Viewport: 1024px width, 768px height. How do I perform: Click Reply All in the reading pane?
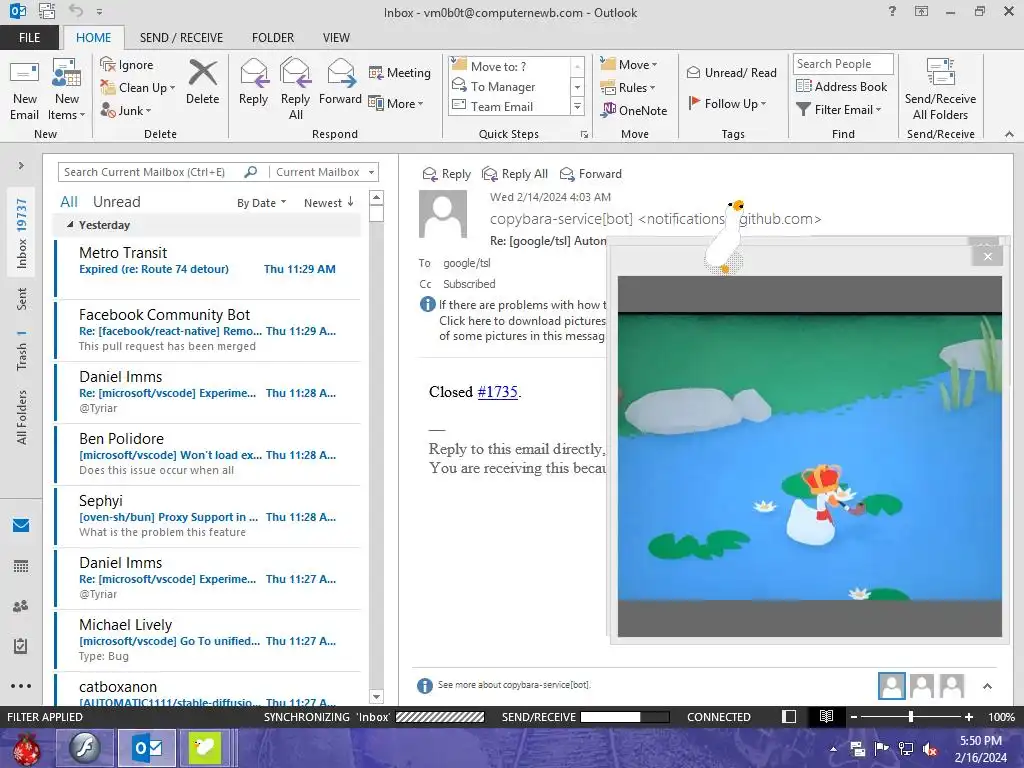click(x=515, y=174)
